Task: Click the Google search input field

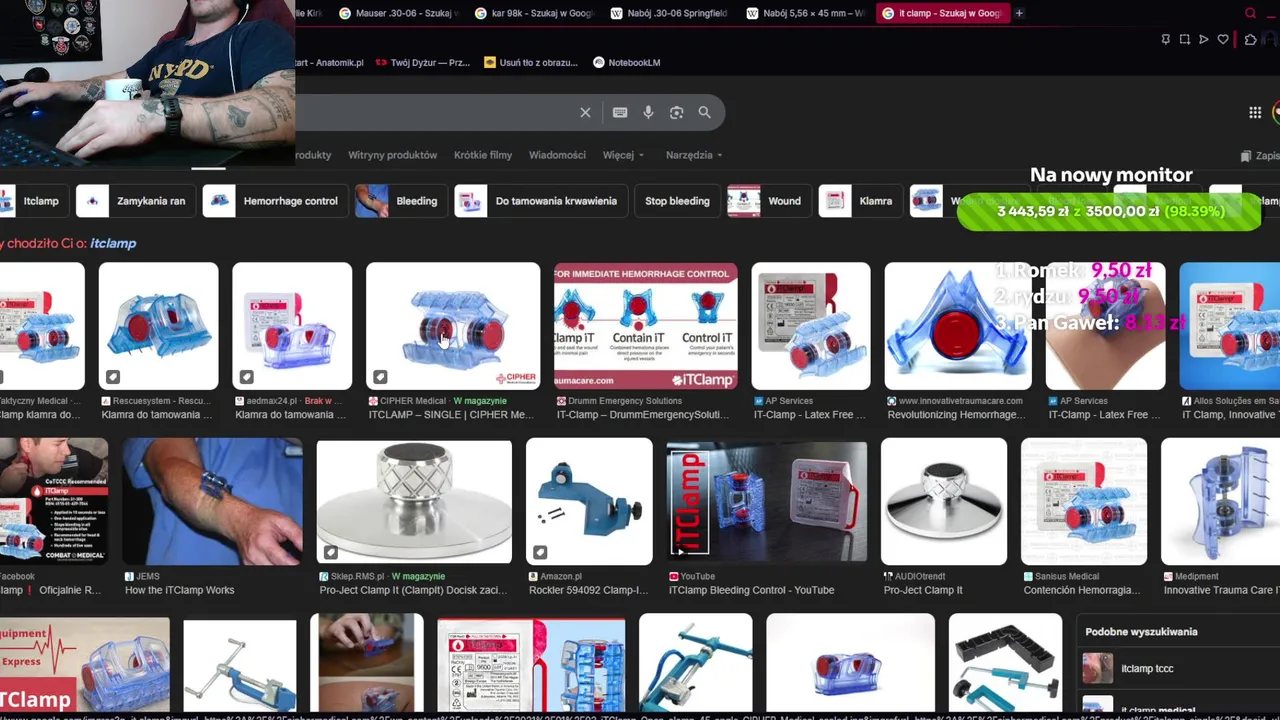Action: (435, 113)
